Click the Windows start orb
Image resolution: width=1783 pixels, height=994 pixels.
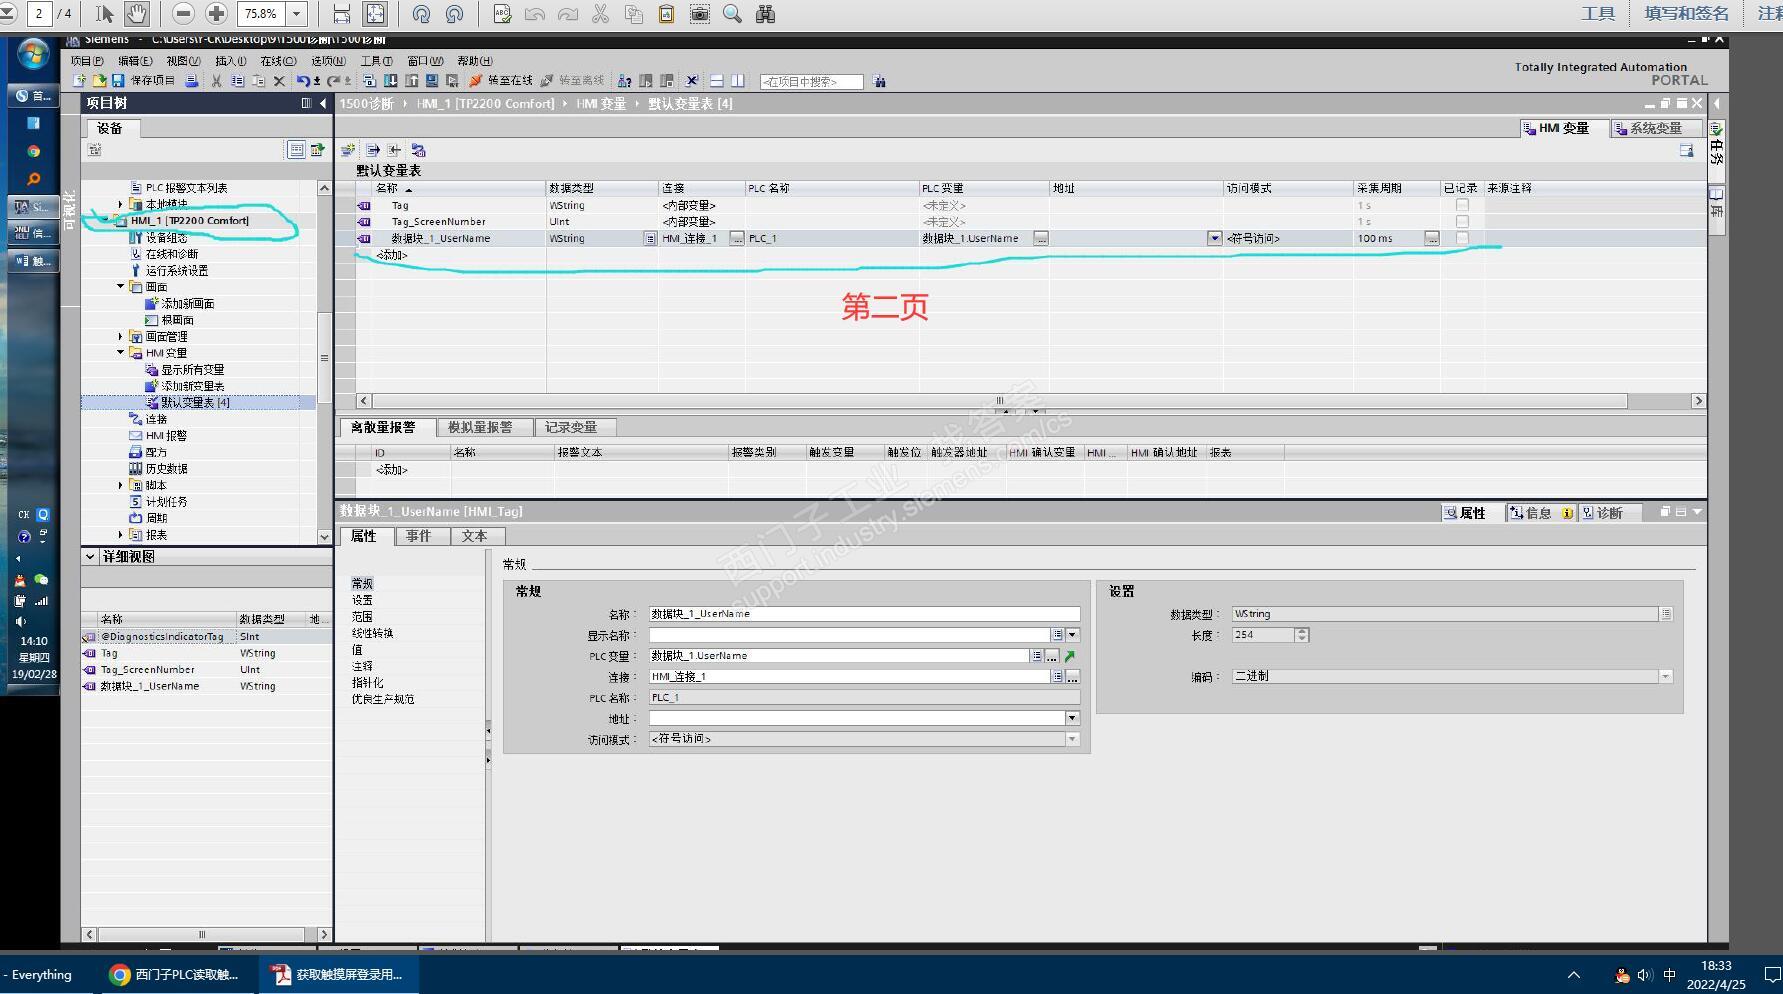[x=33, y=55]
